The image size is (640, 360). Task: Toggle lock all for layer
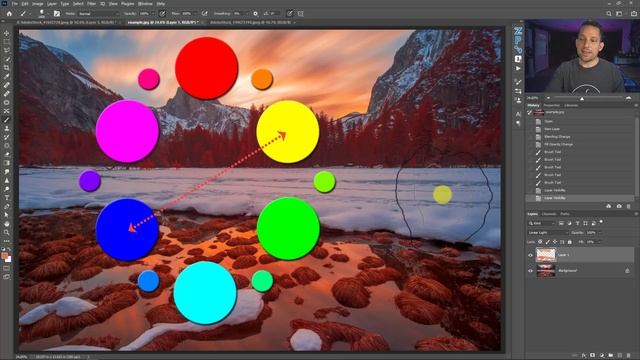[569, 242]
